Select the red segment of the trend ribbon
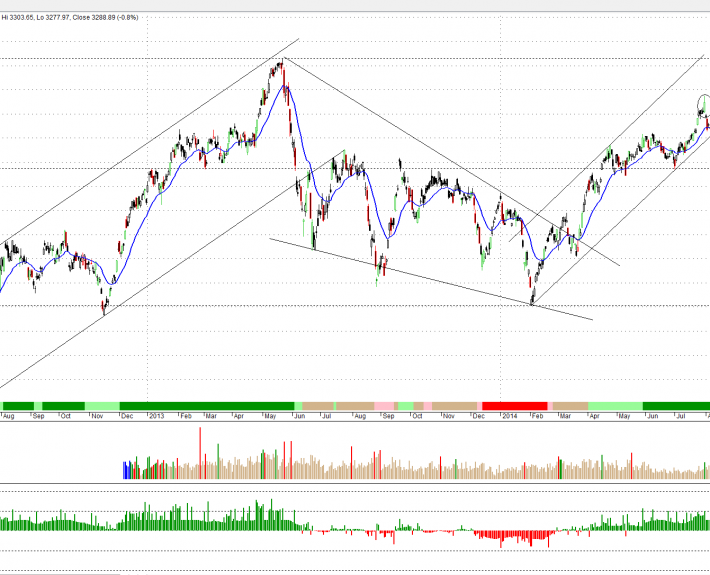This screenshot has height=575, width=710. [x=516, y=404]
